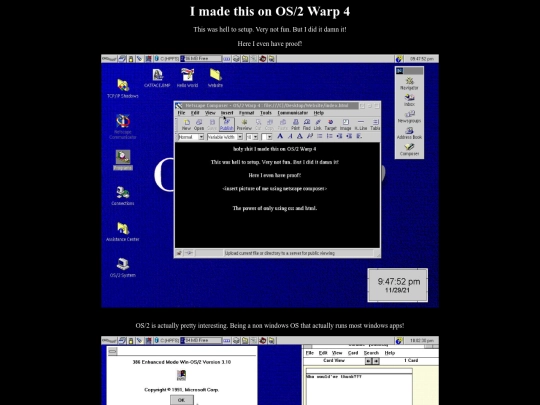Click the alignment icon in Composer format bar
540x405 pixels.
[x=359, y=136]
